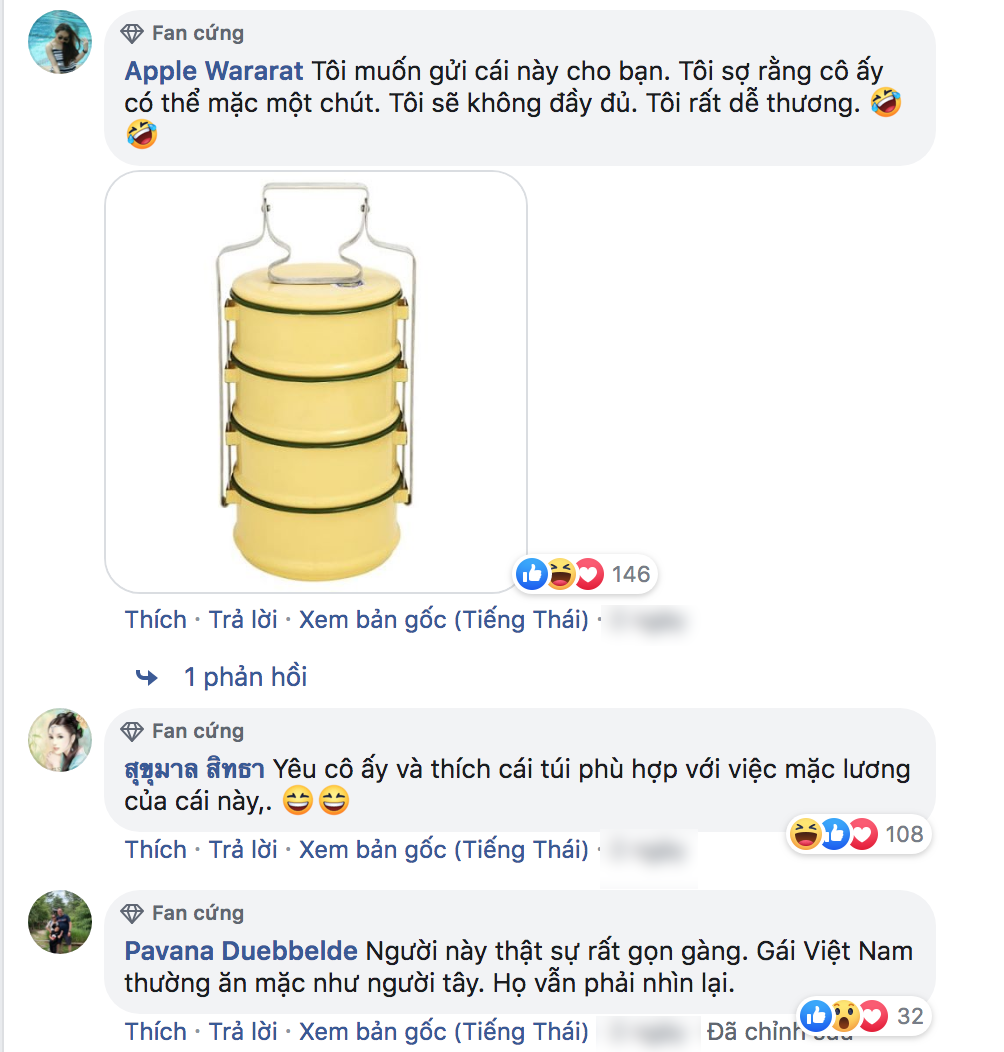The height and width of the screenshot is (1052, 1004).
Task: Open the yellow tiffin lunchbox image
Action: 315,382
